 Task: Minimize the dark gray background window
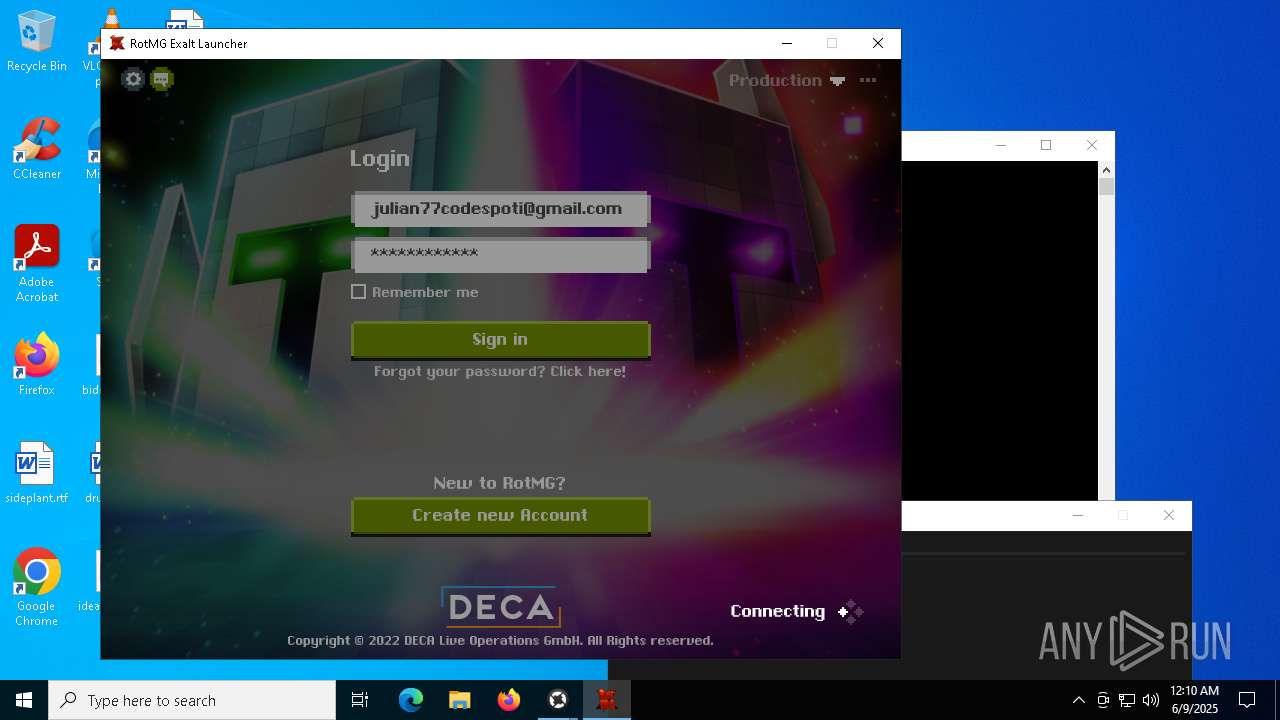(1078, 515)
